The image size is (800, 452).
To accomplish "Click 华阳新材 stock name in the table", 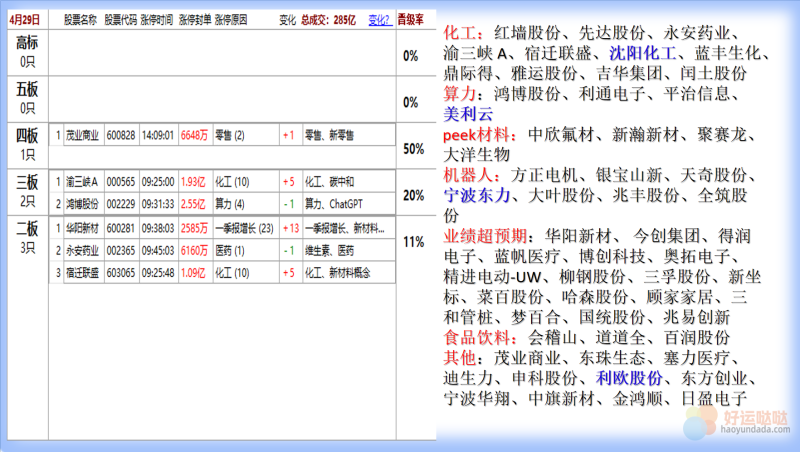I will (82, 228).
